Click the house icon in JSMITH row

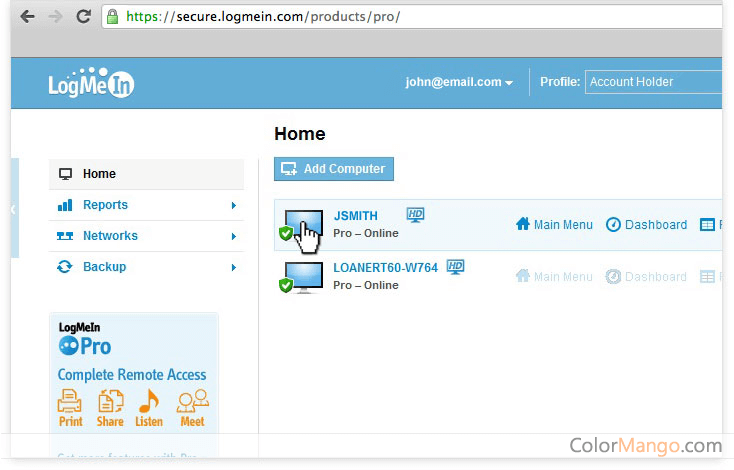point(523,224)
